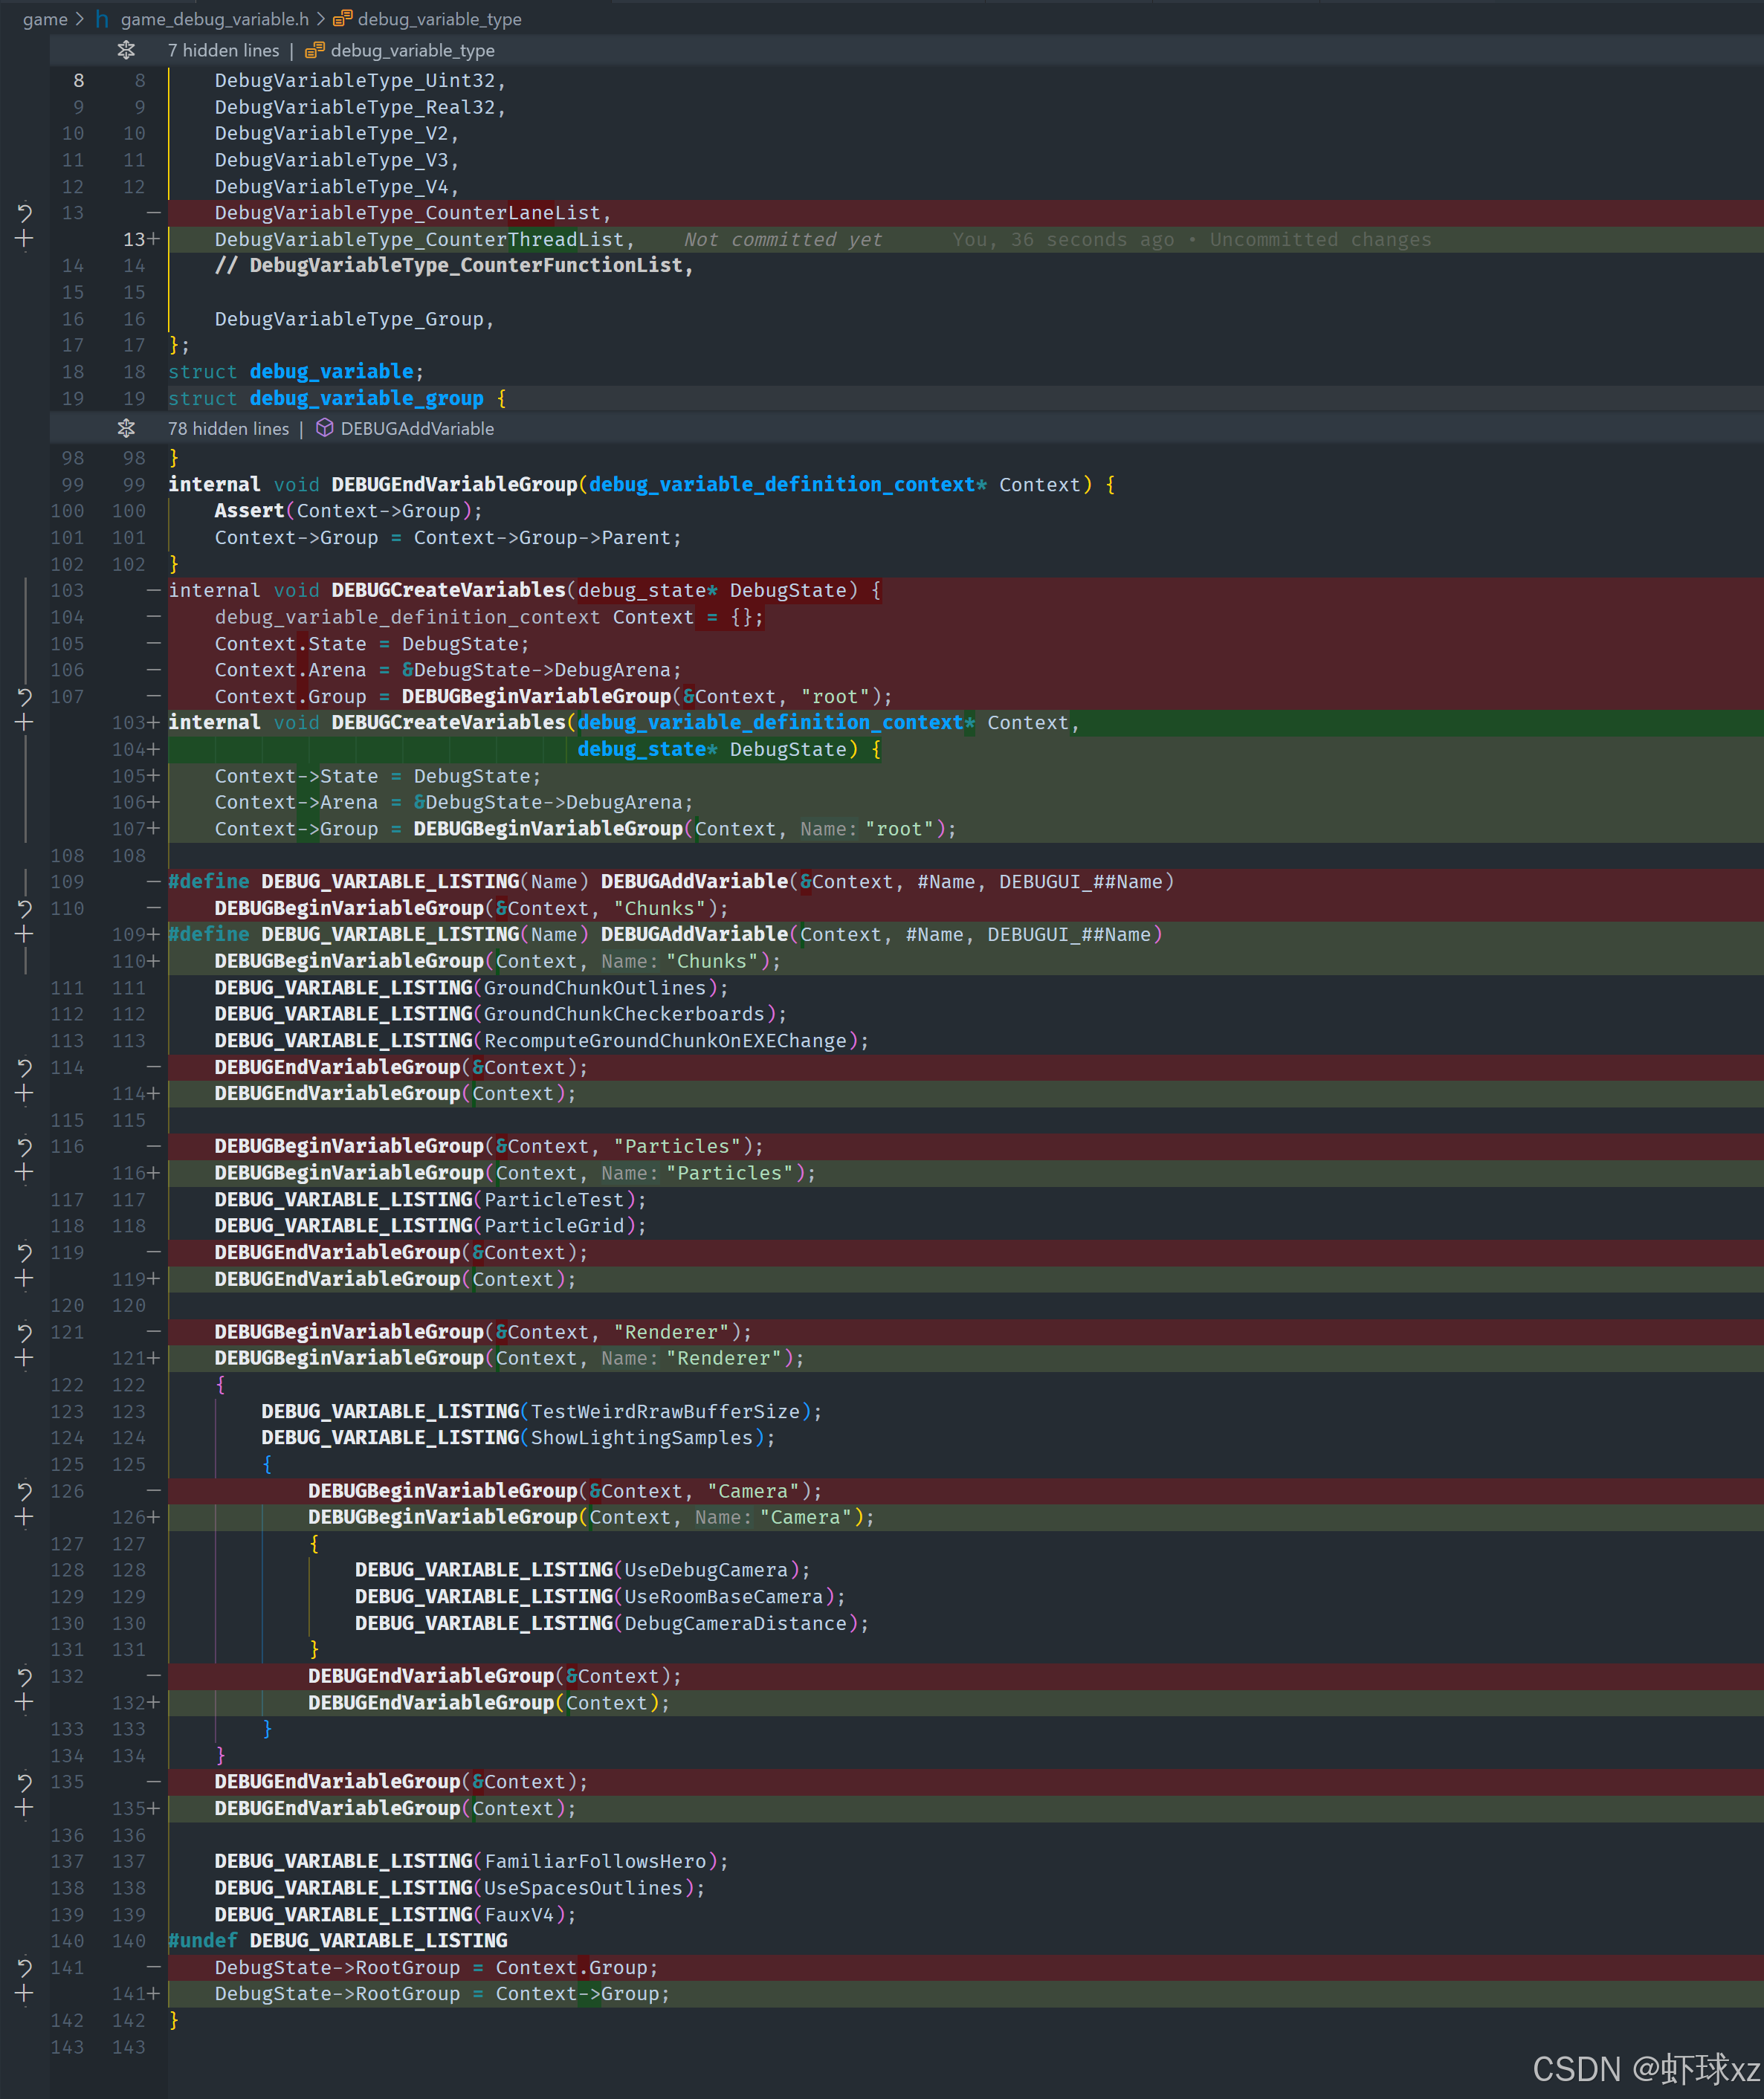Image resolution: width=1764 pixels, height=2099 pixels.
Task: Stage the CounterThreadList change with plus icon
Action: click(x=24, y=239)
